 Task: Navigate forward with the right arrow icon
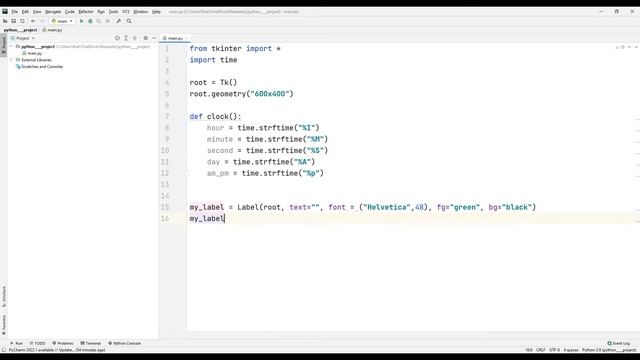coord(42,21)
